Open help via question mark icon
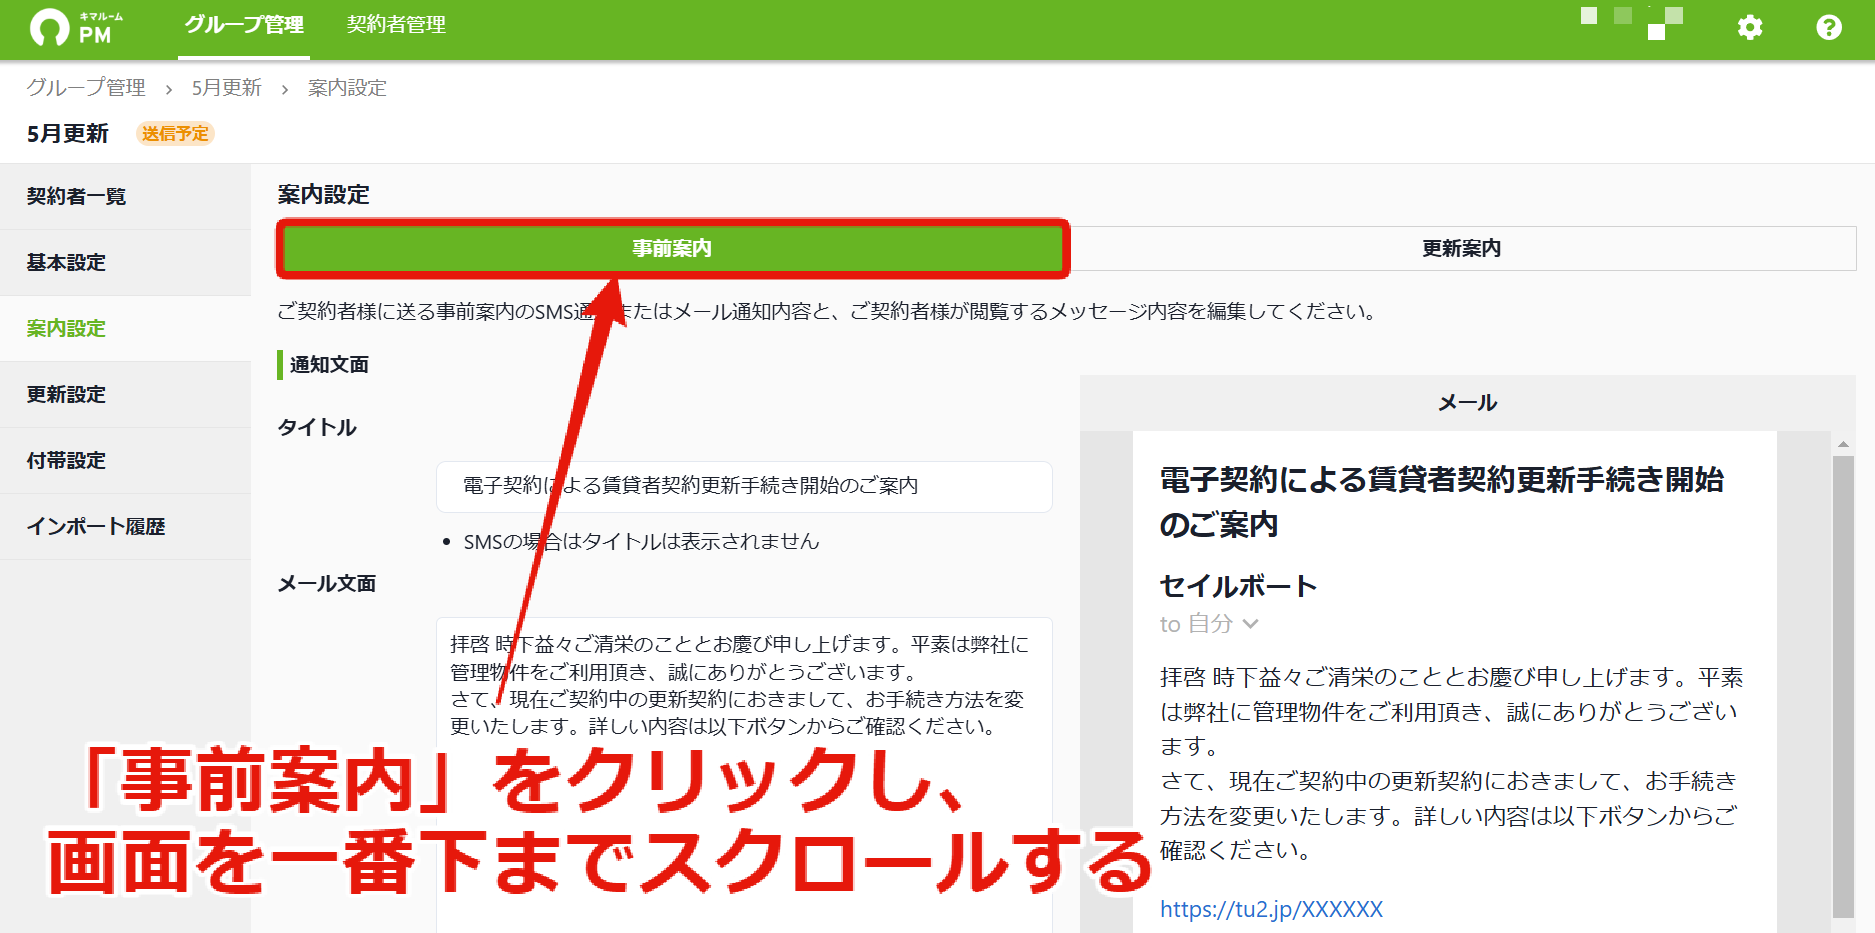 [1828, 27]
